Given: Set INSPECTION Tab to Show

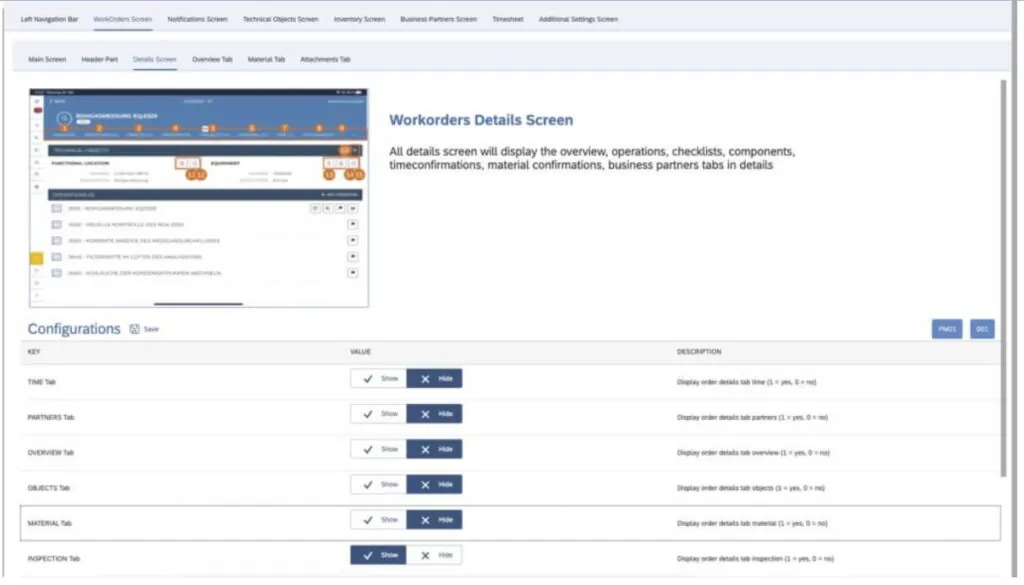Looking at the screenshot, I should (379, 555).
